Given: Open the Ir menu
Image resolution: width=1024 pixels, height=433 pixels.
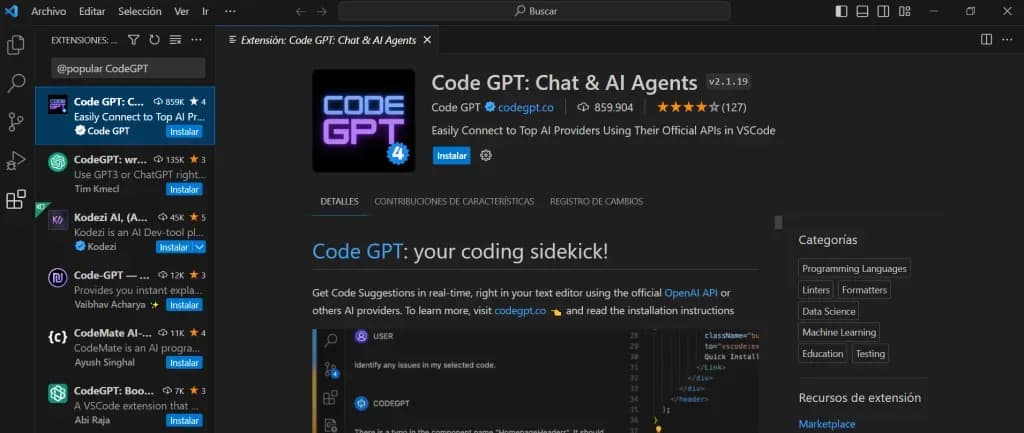Looking at the screenshot, I should [x=206, y=11].
